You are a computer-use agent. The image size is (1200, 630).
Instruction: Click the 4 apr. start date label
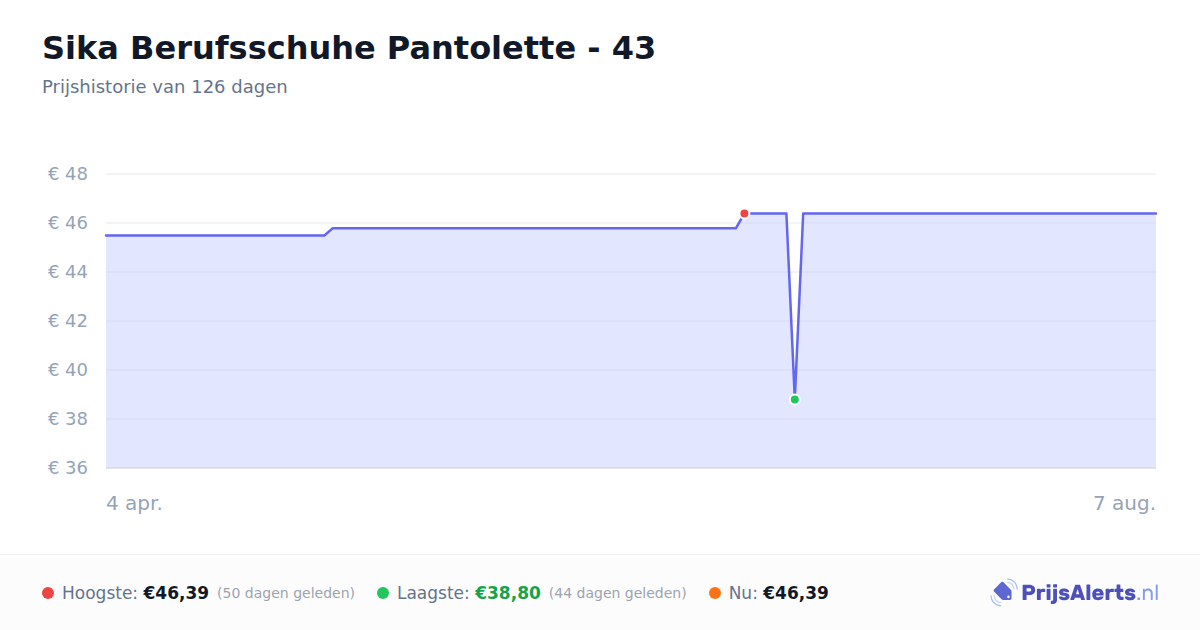(134, 504)
